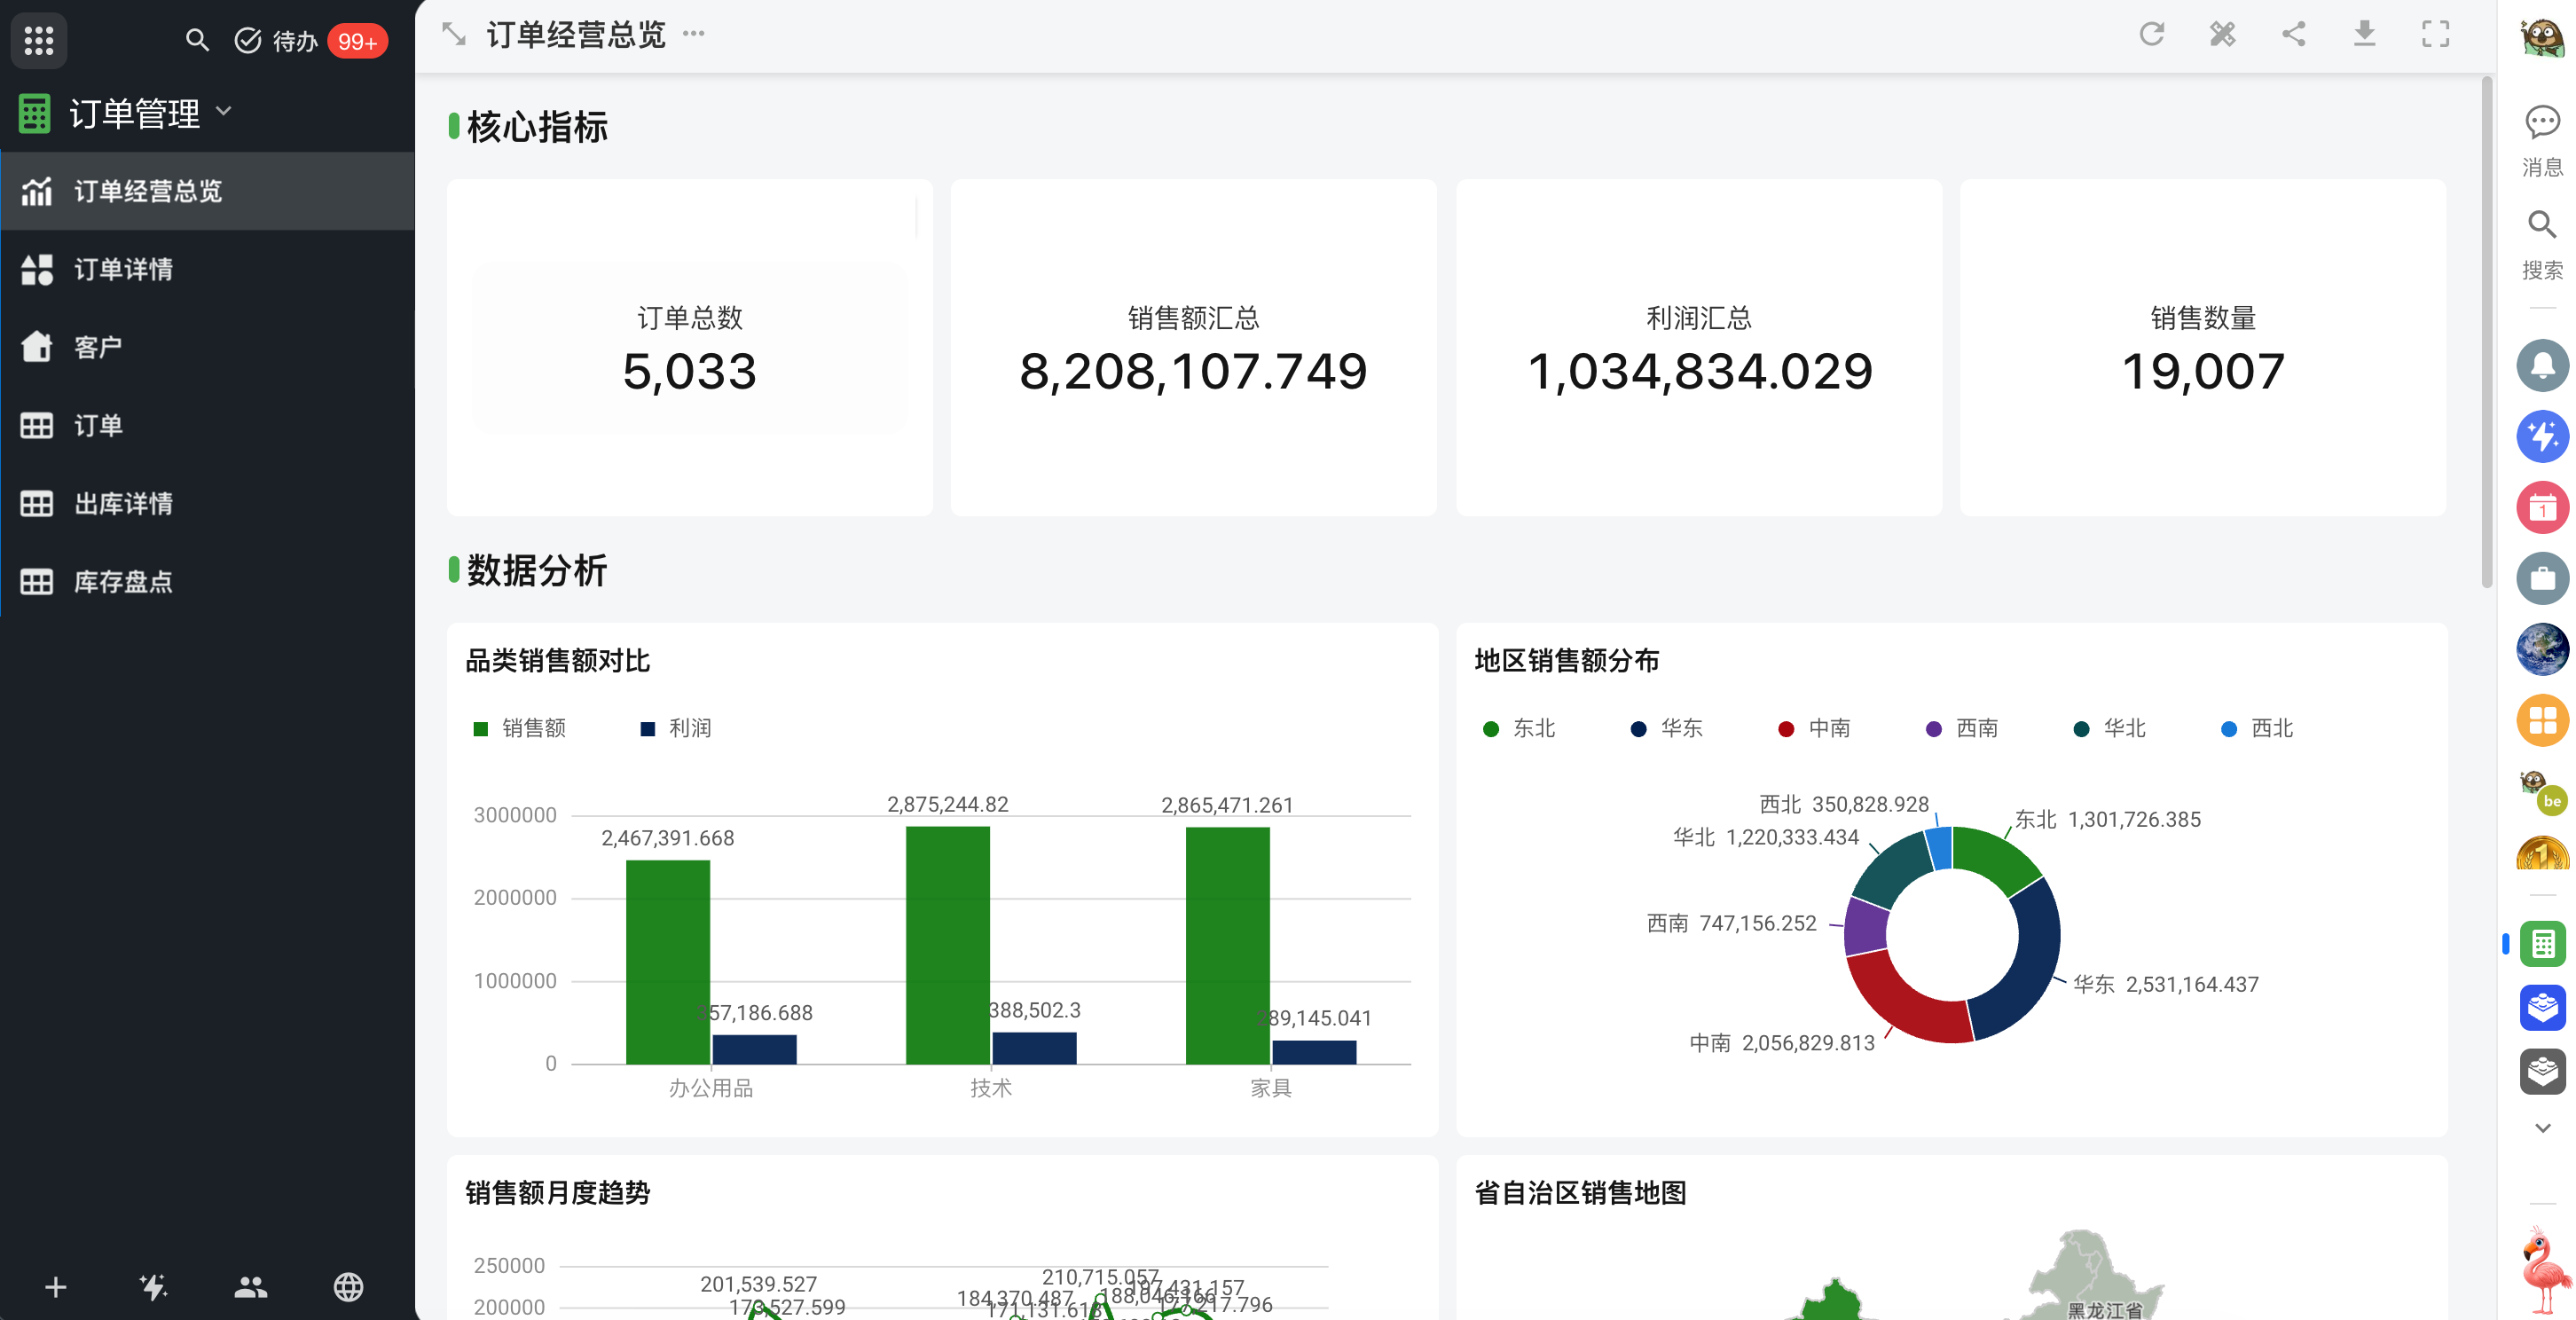Open the 搜索 search in the right rail
The image size is (2576, 1320).
pos(2542,245)
